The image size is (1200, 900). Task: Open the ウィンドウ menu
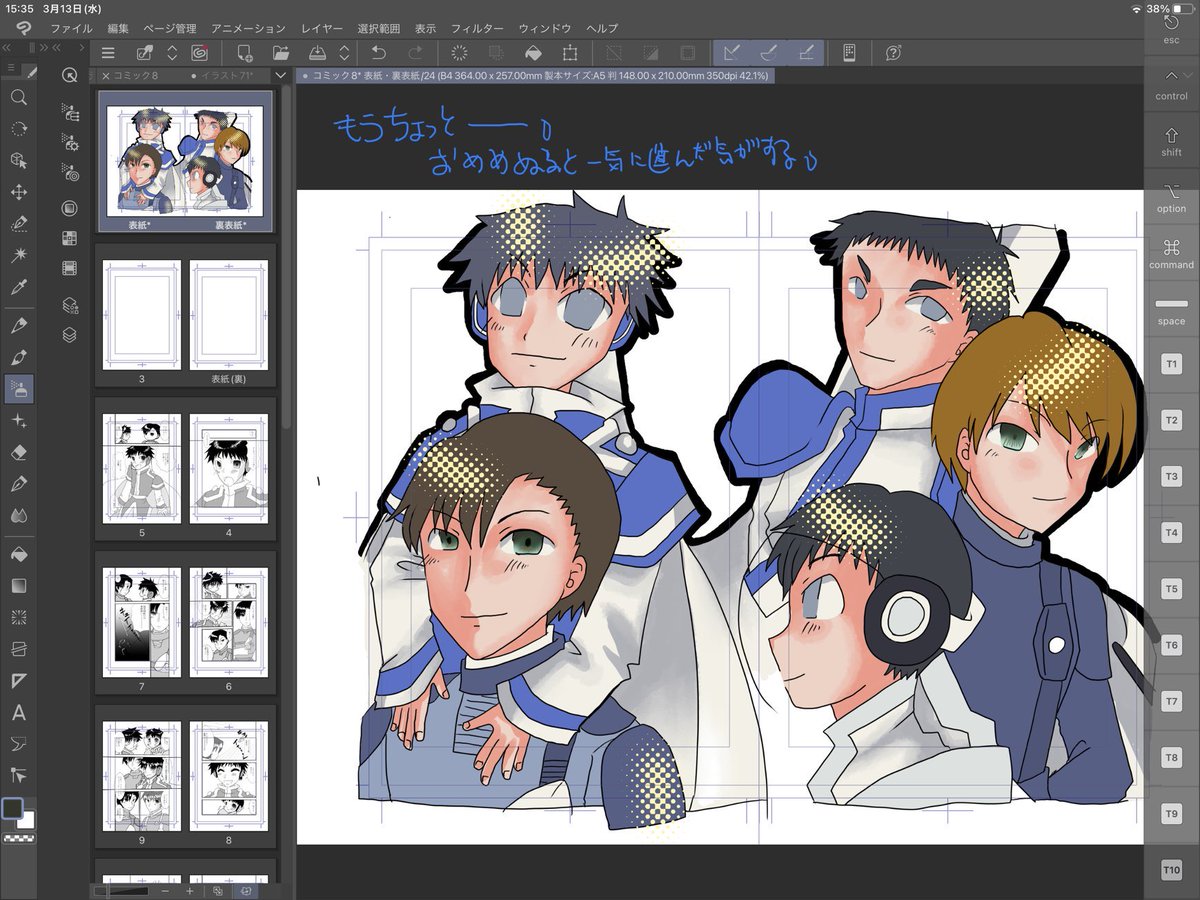(547, 29)
